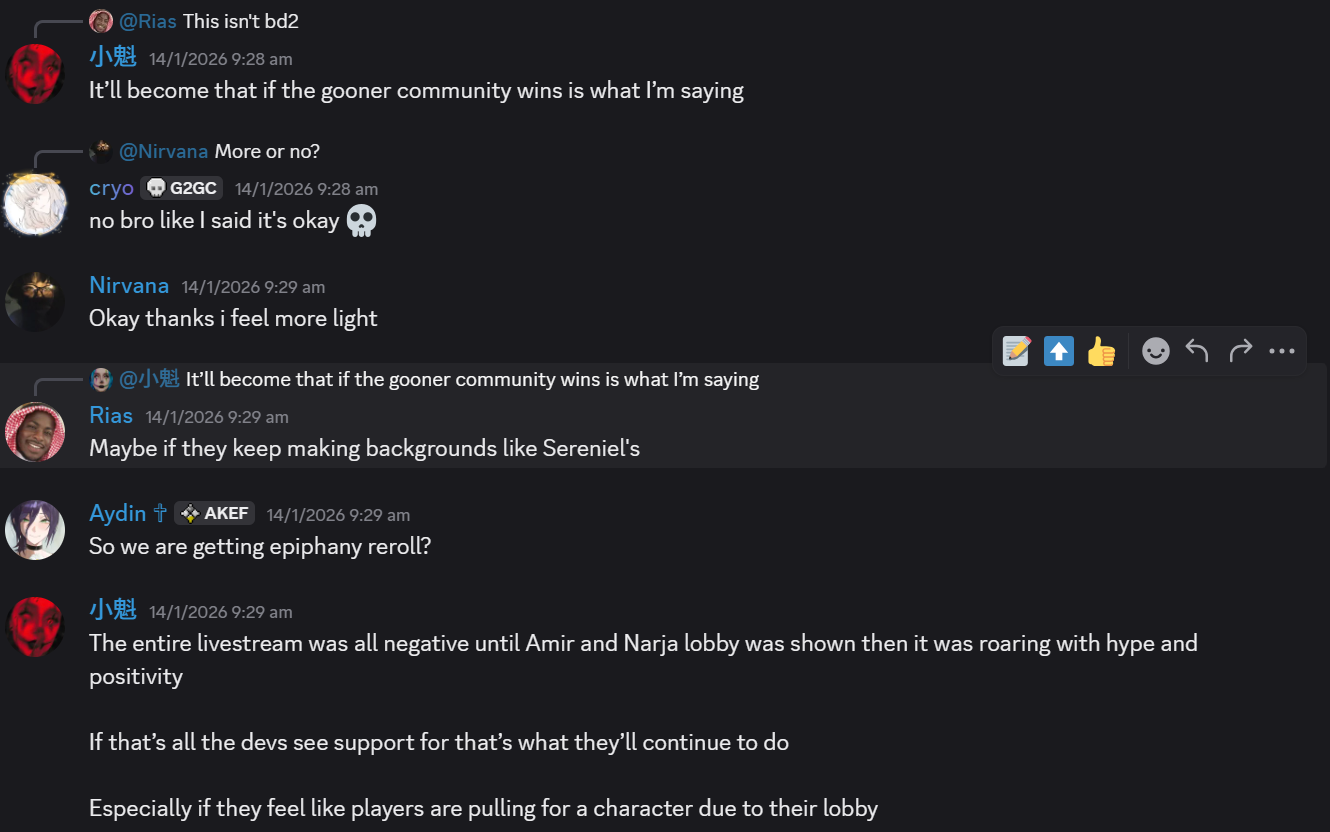Click the skull emoji in cryo's message
1330x832 pixels.
point(361,221)
